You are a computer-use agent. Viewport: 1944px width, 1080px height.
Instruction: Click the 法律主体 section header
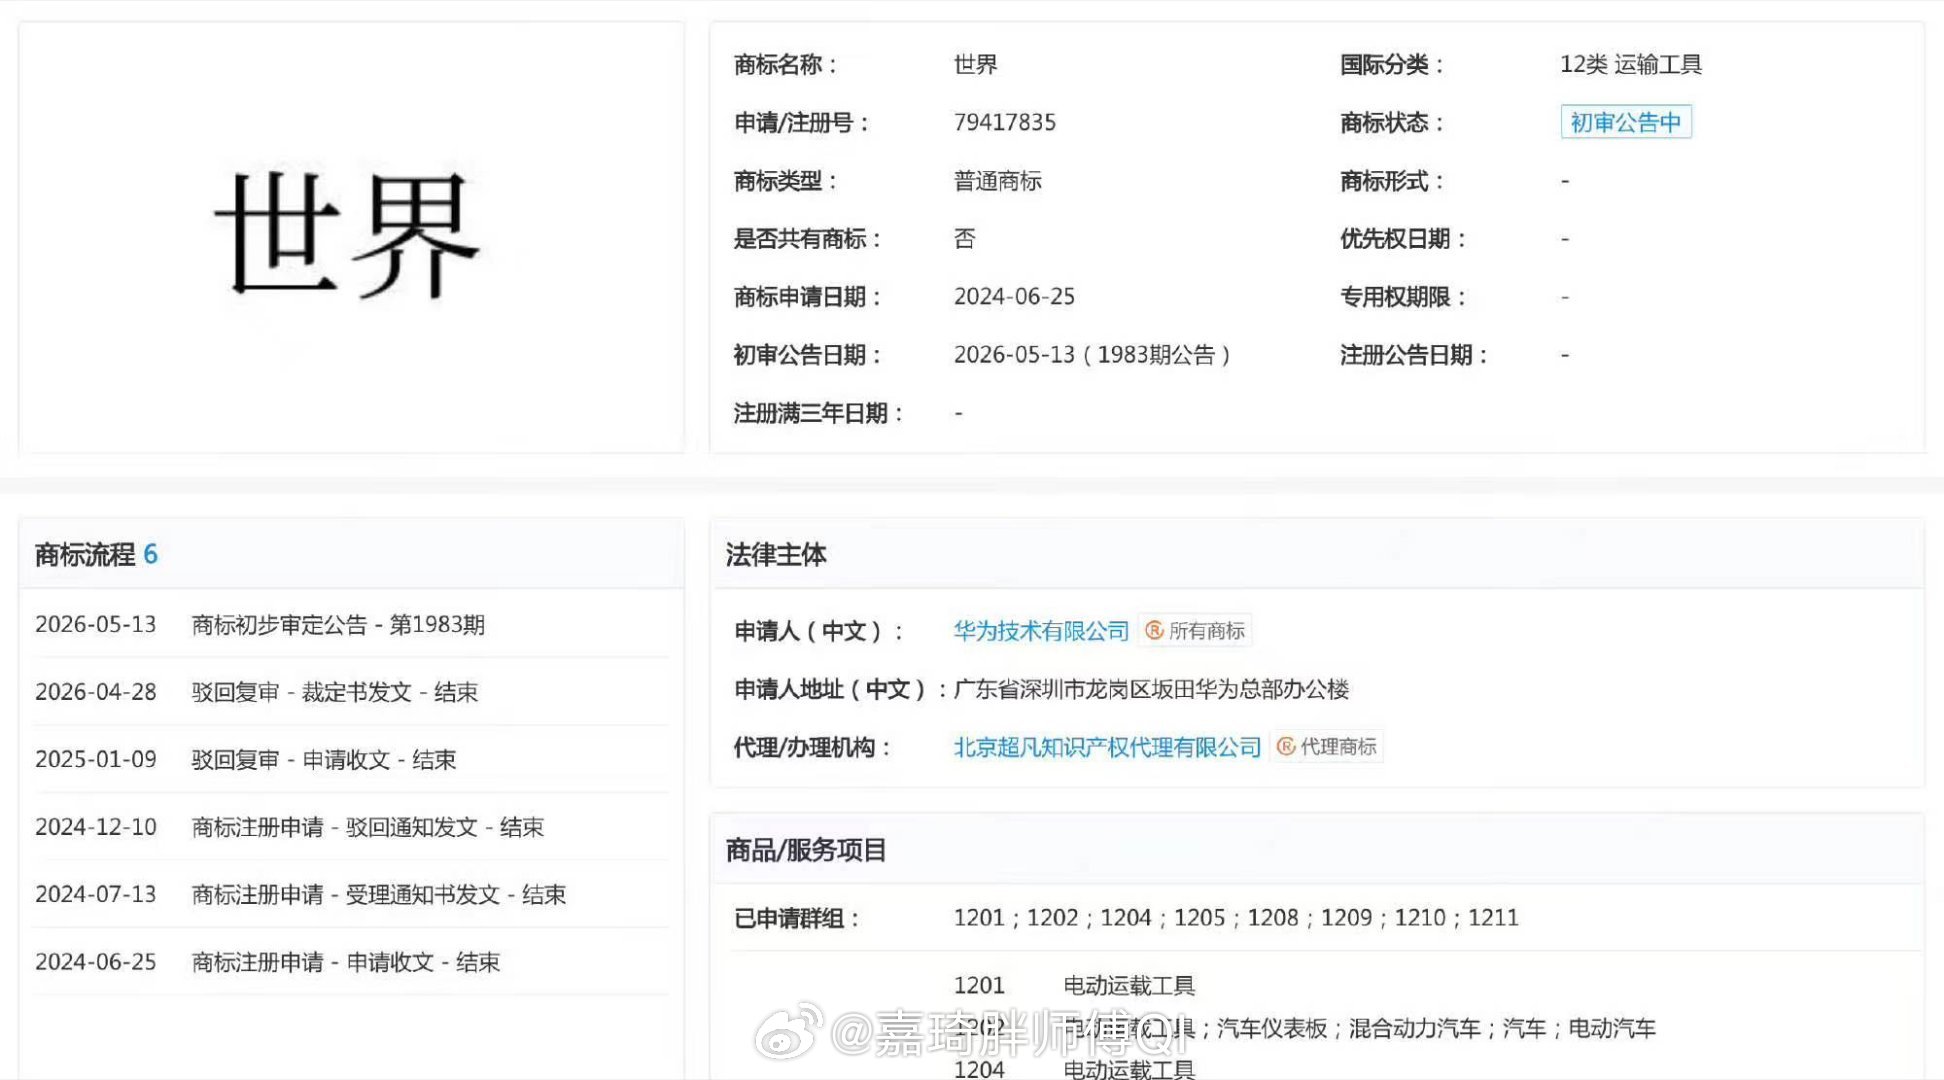point(776,554)
